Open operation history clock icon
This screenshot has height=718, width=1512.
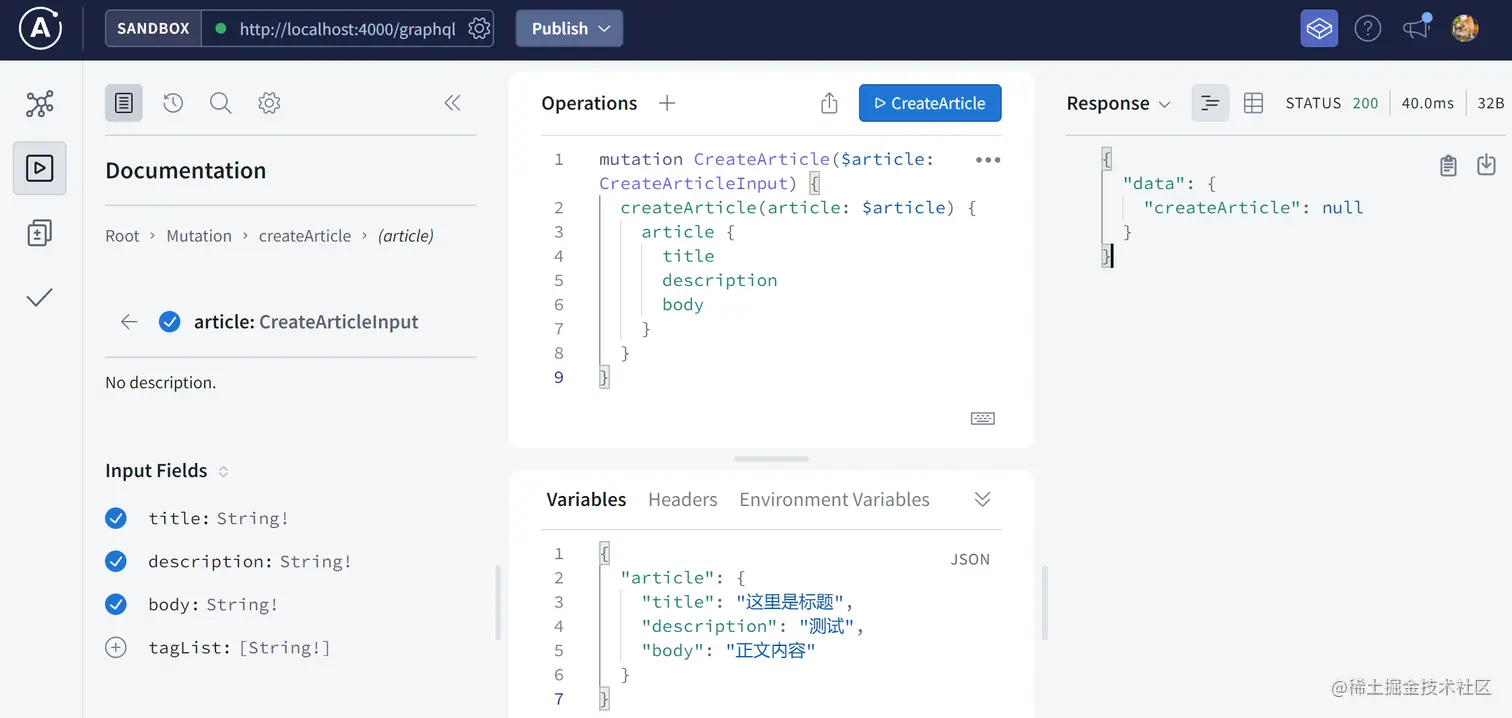(x=173, y=103)
